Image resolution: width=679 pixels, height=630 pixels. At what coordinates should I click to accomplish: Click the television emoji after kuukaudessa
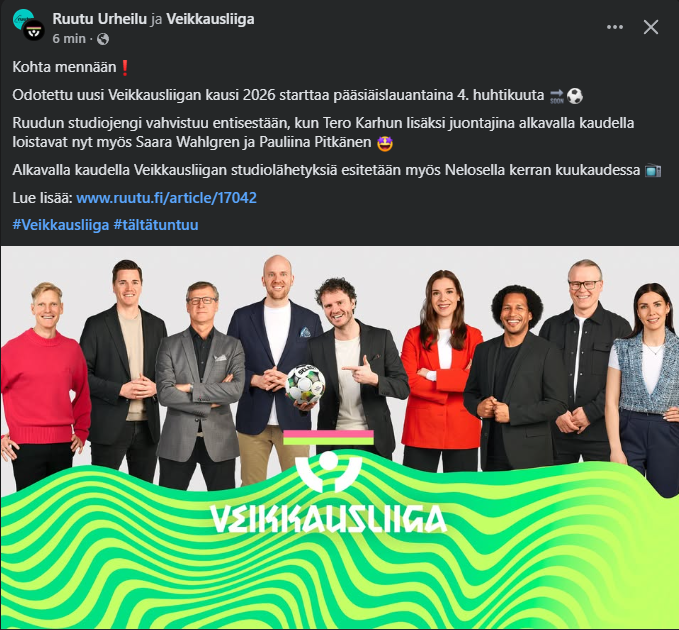coord(653,170)
